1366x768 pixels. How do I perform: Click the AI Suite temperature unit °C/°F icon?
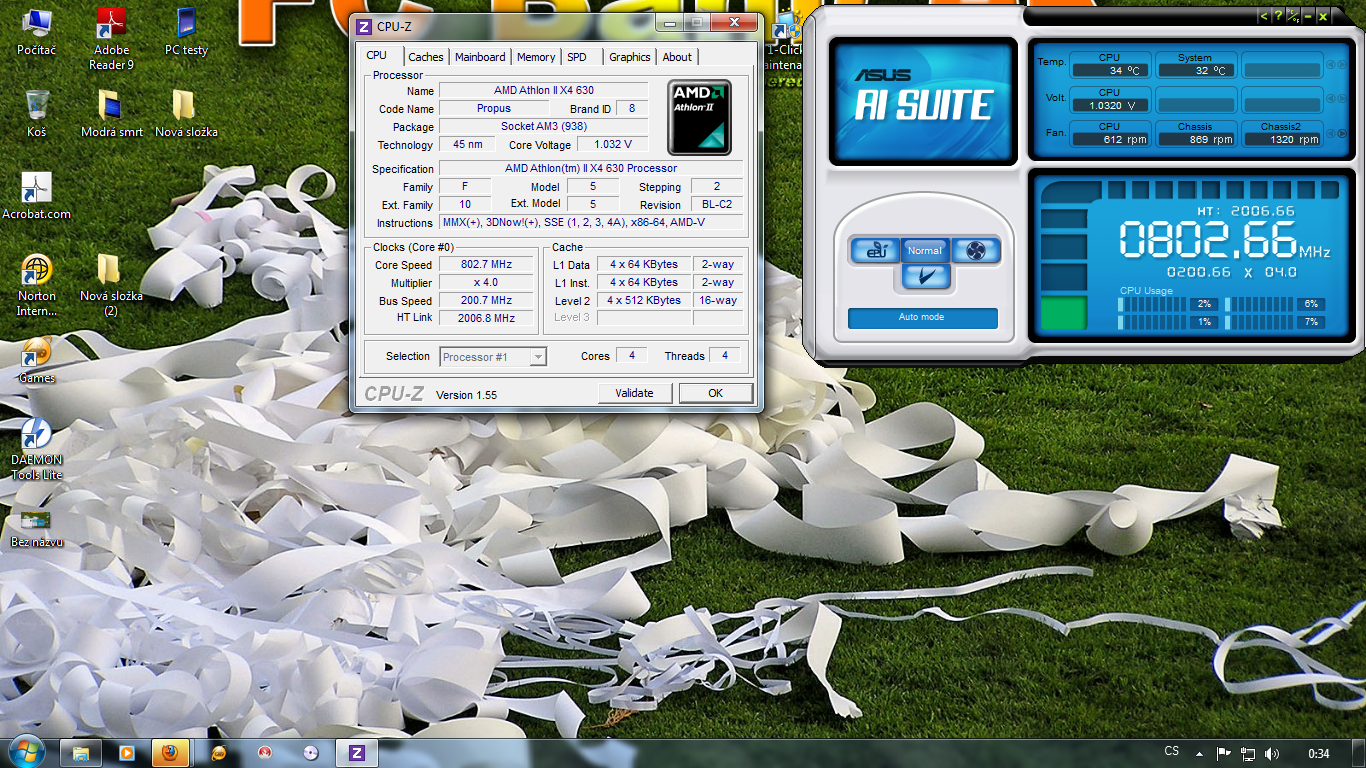pos(1293,15)
